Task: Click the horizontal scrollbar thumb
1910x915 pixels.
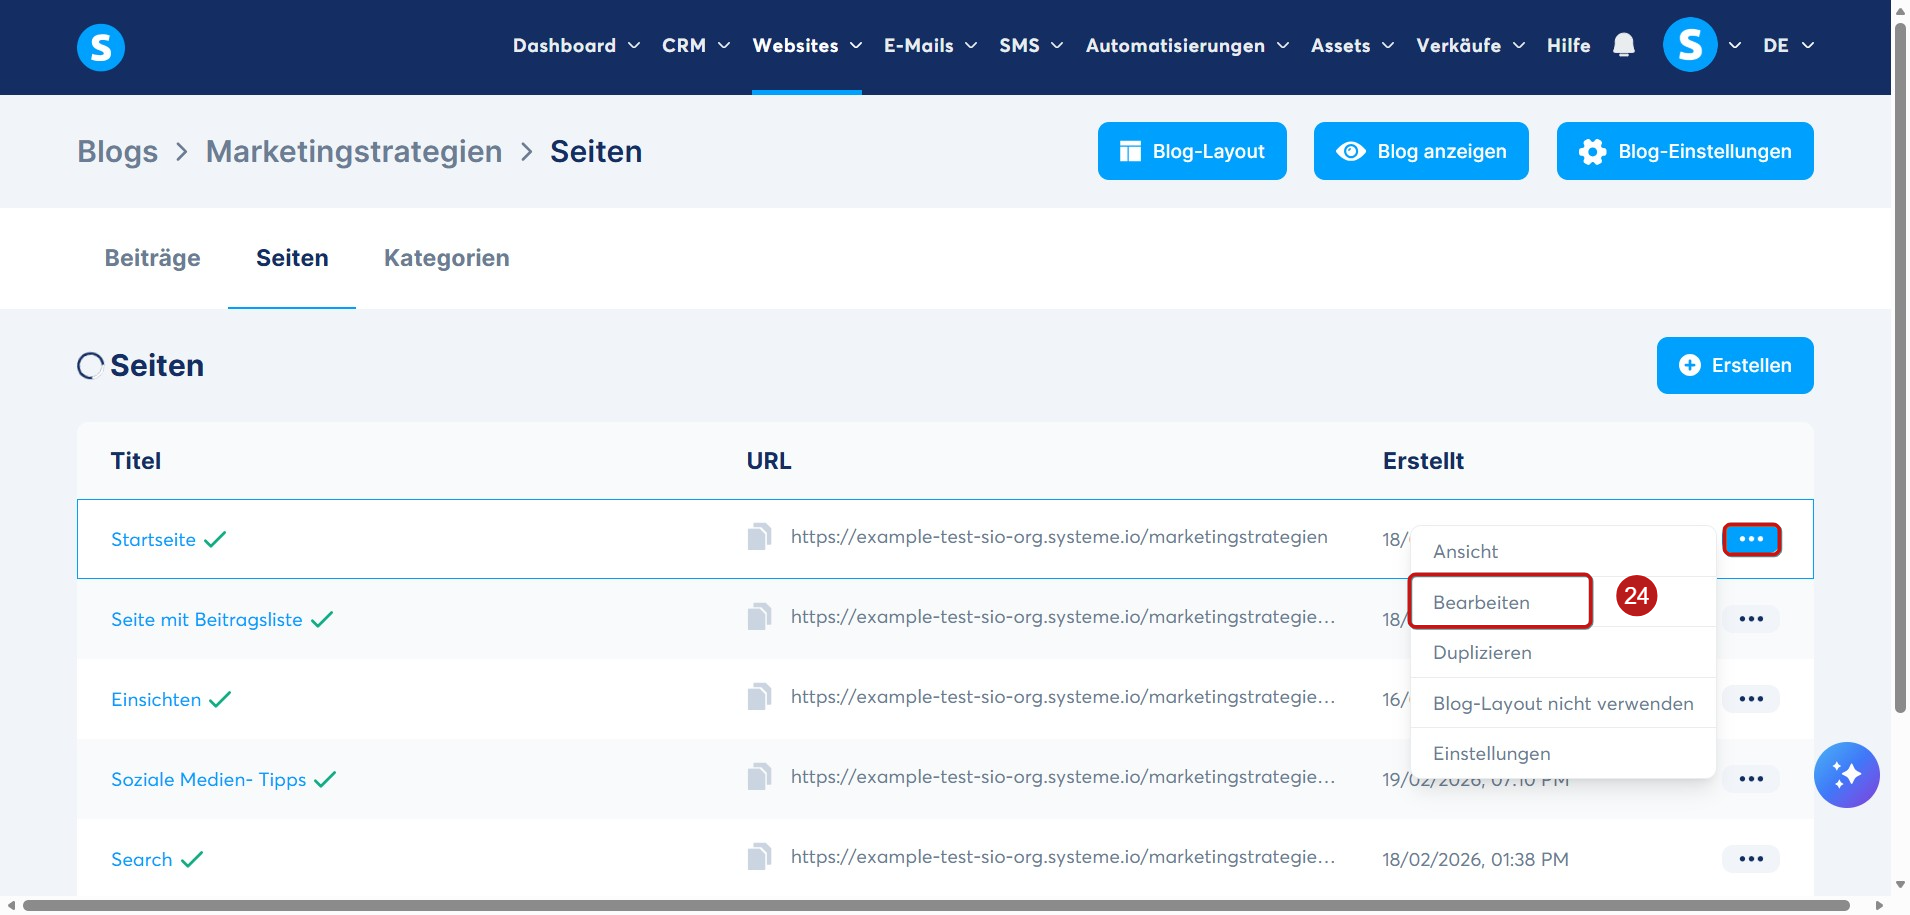Action: pyautogui.click(x=935, y=905)
